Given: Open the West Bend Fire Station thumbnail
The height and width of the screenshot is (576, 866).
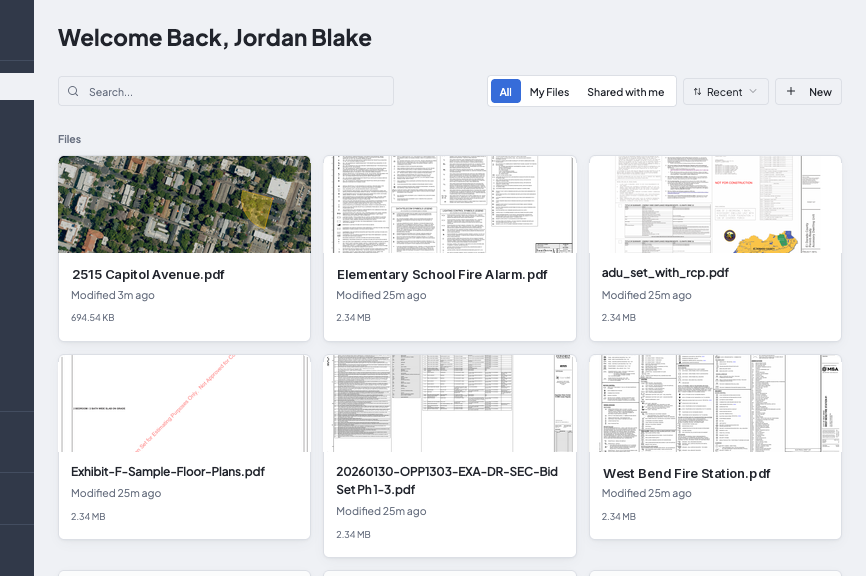Looking at the screenshot, I should (x=715, y=403).
